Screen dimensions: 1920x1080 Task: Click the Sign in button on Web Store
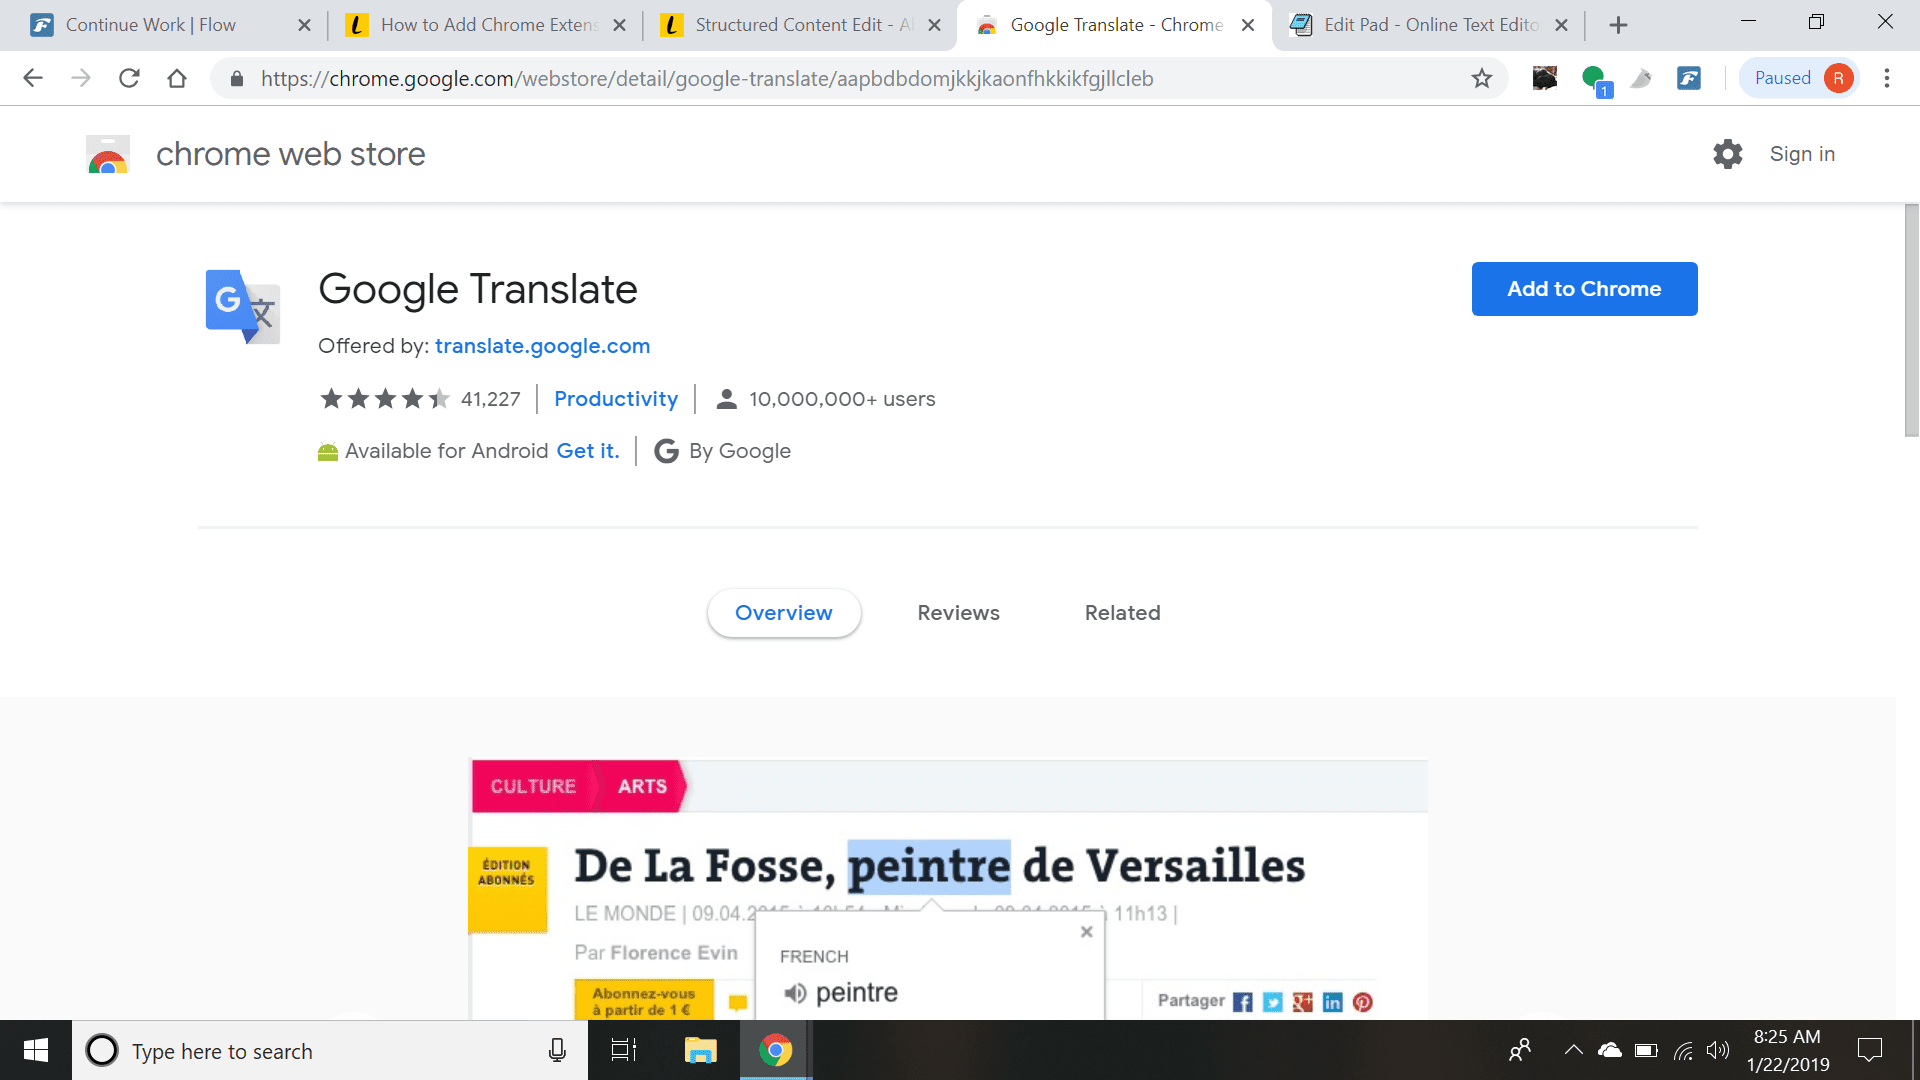click(x=1803, y=153)
